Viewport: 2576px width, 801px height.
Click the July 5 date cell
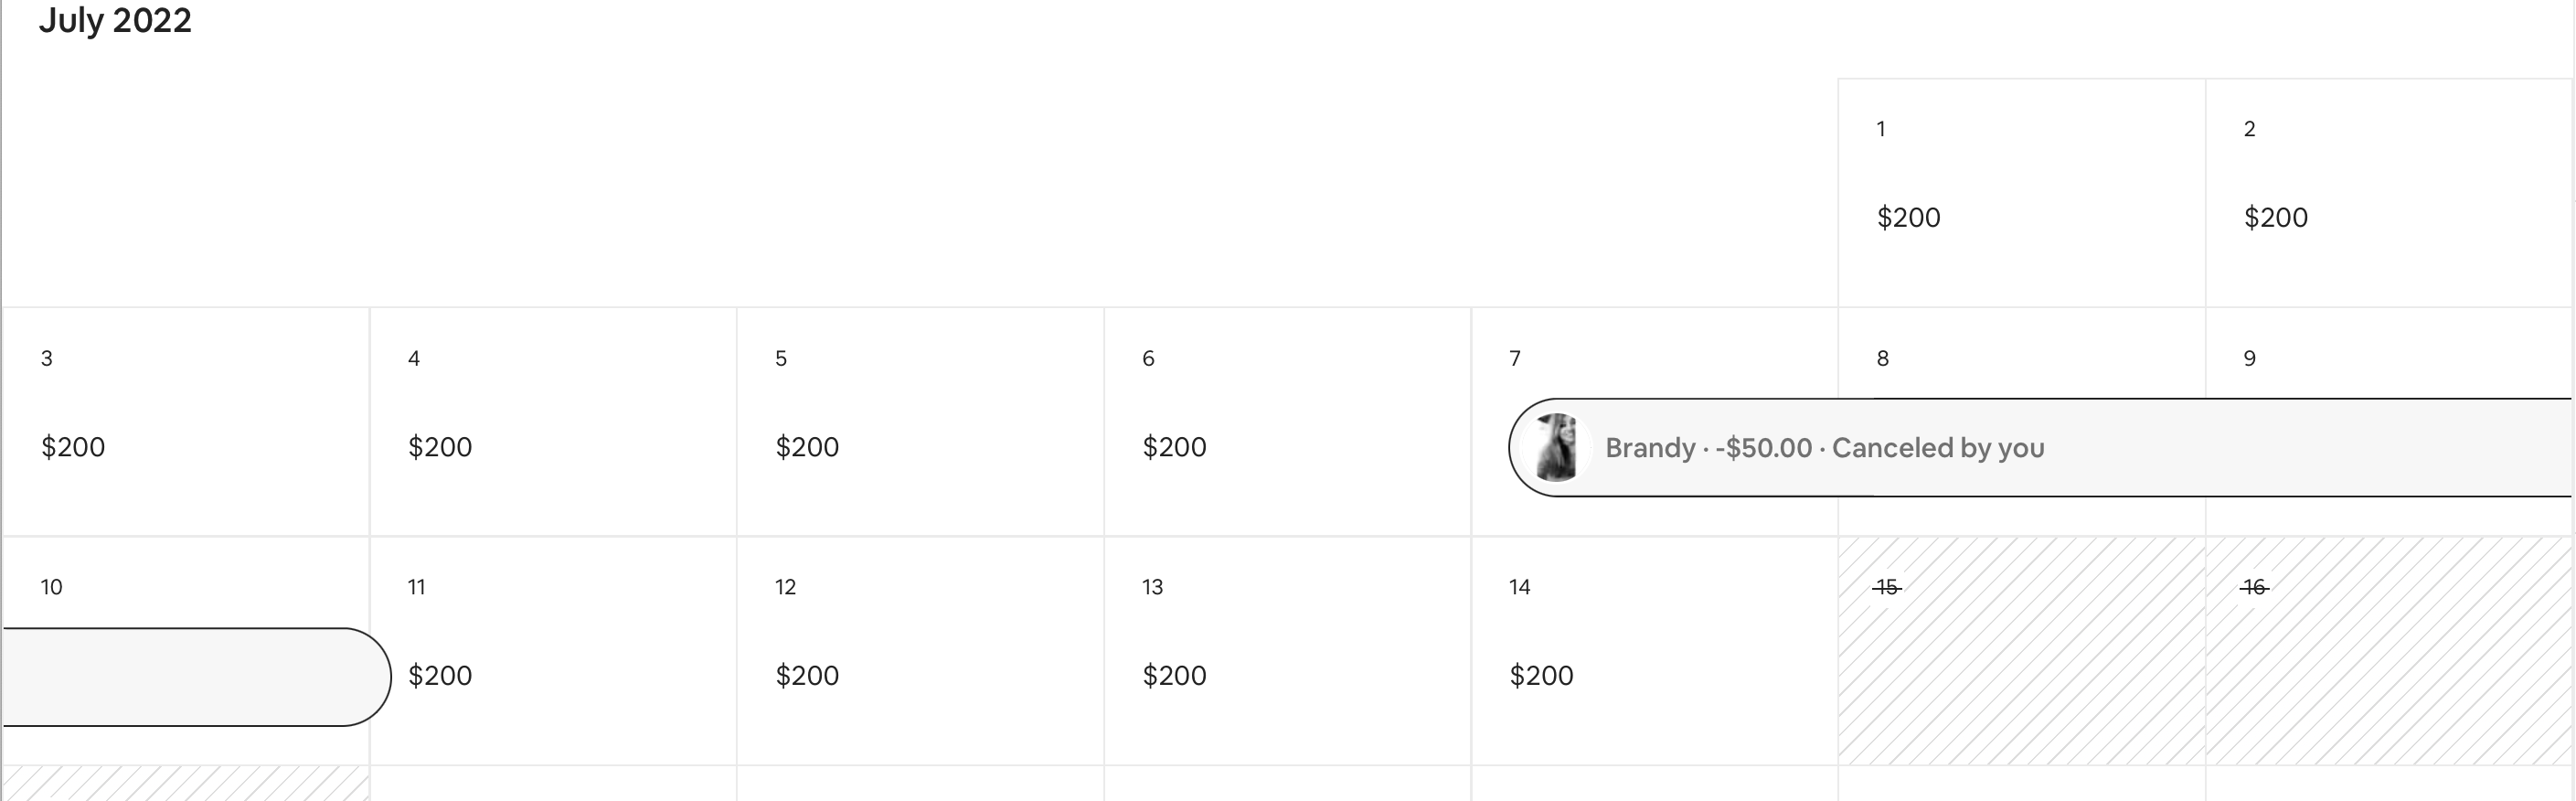(920, 421)
